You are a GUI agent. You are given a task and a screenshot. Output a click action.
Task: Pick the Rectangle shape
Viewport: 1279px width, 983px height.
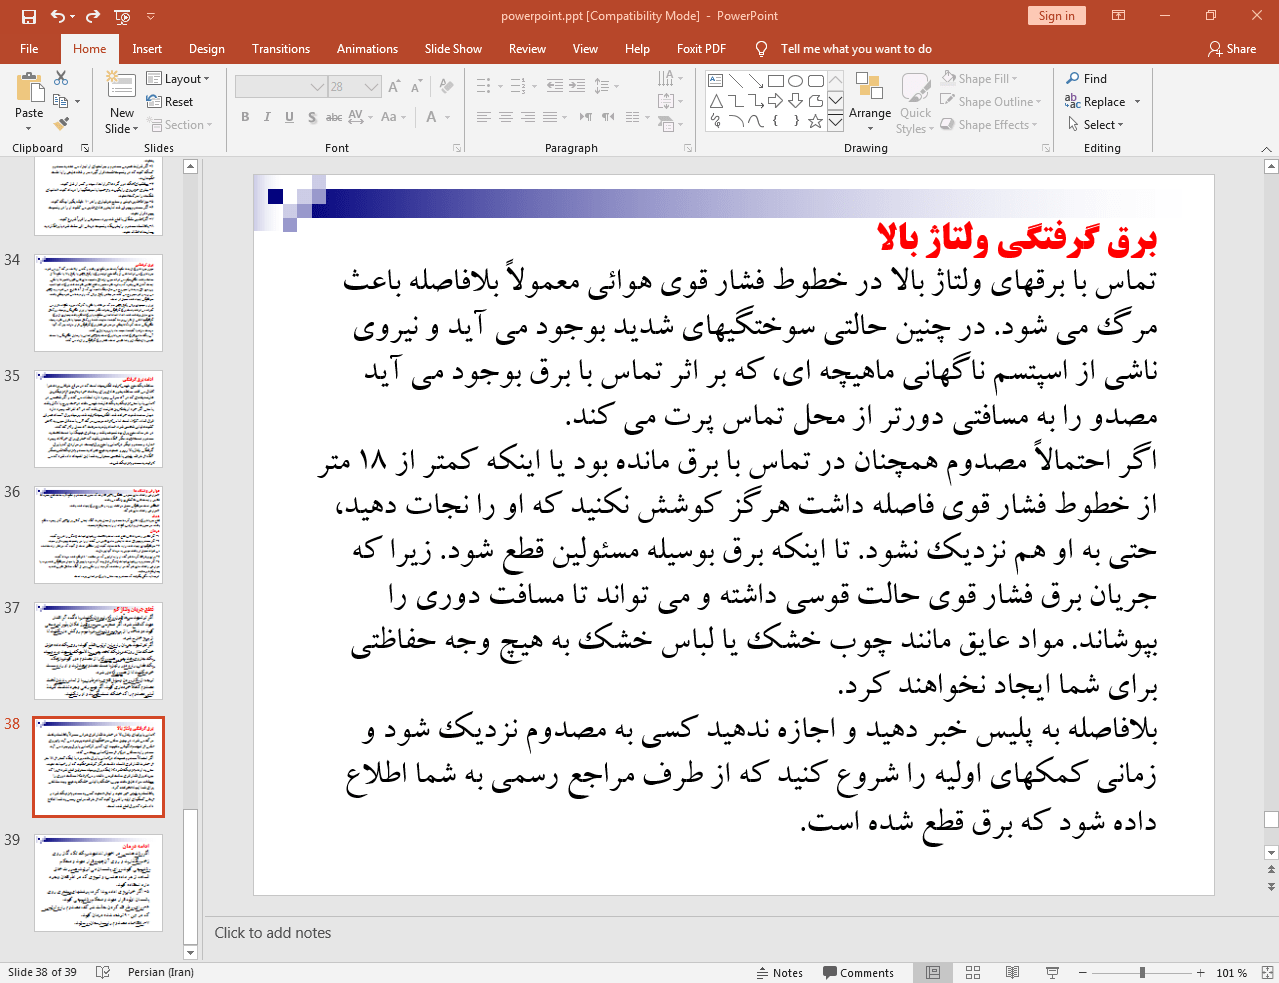click(775, 81)
